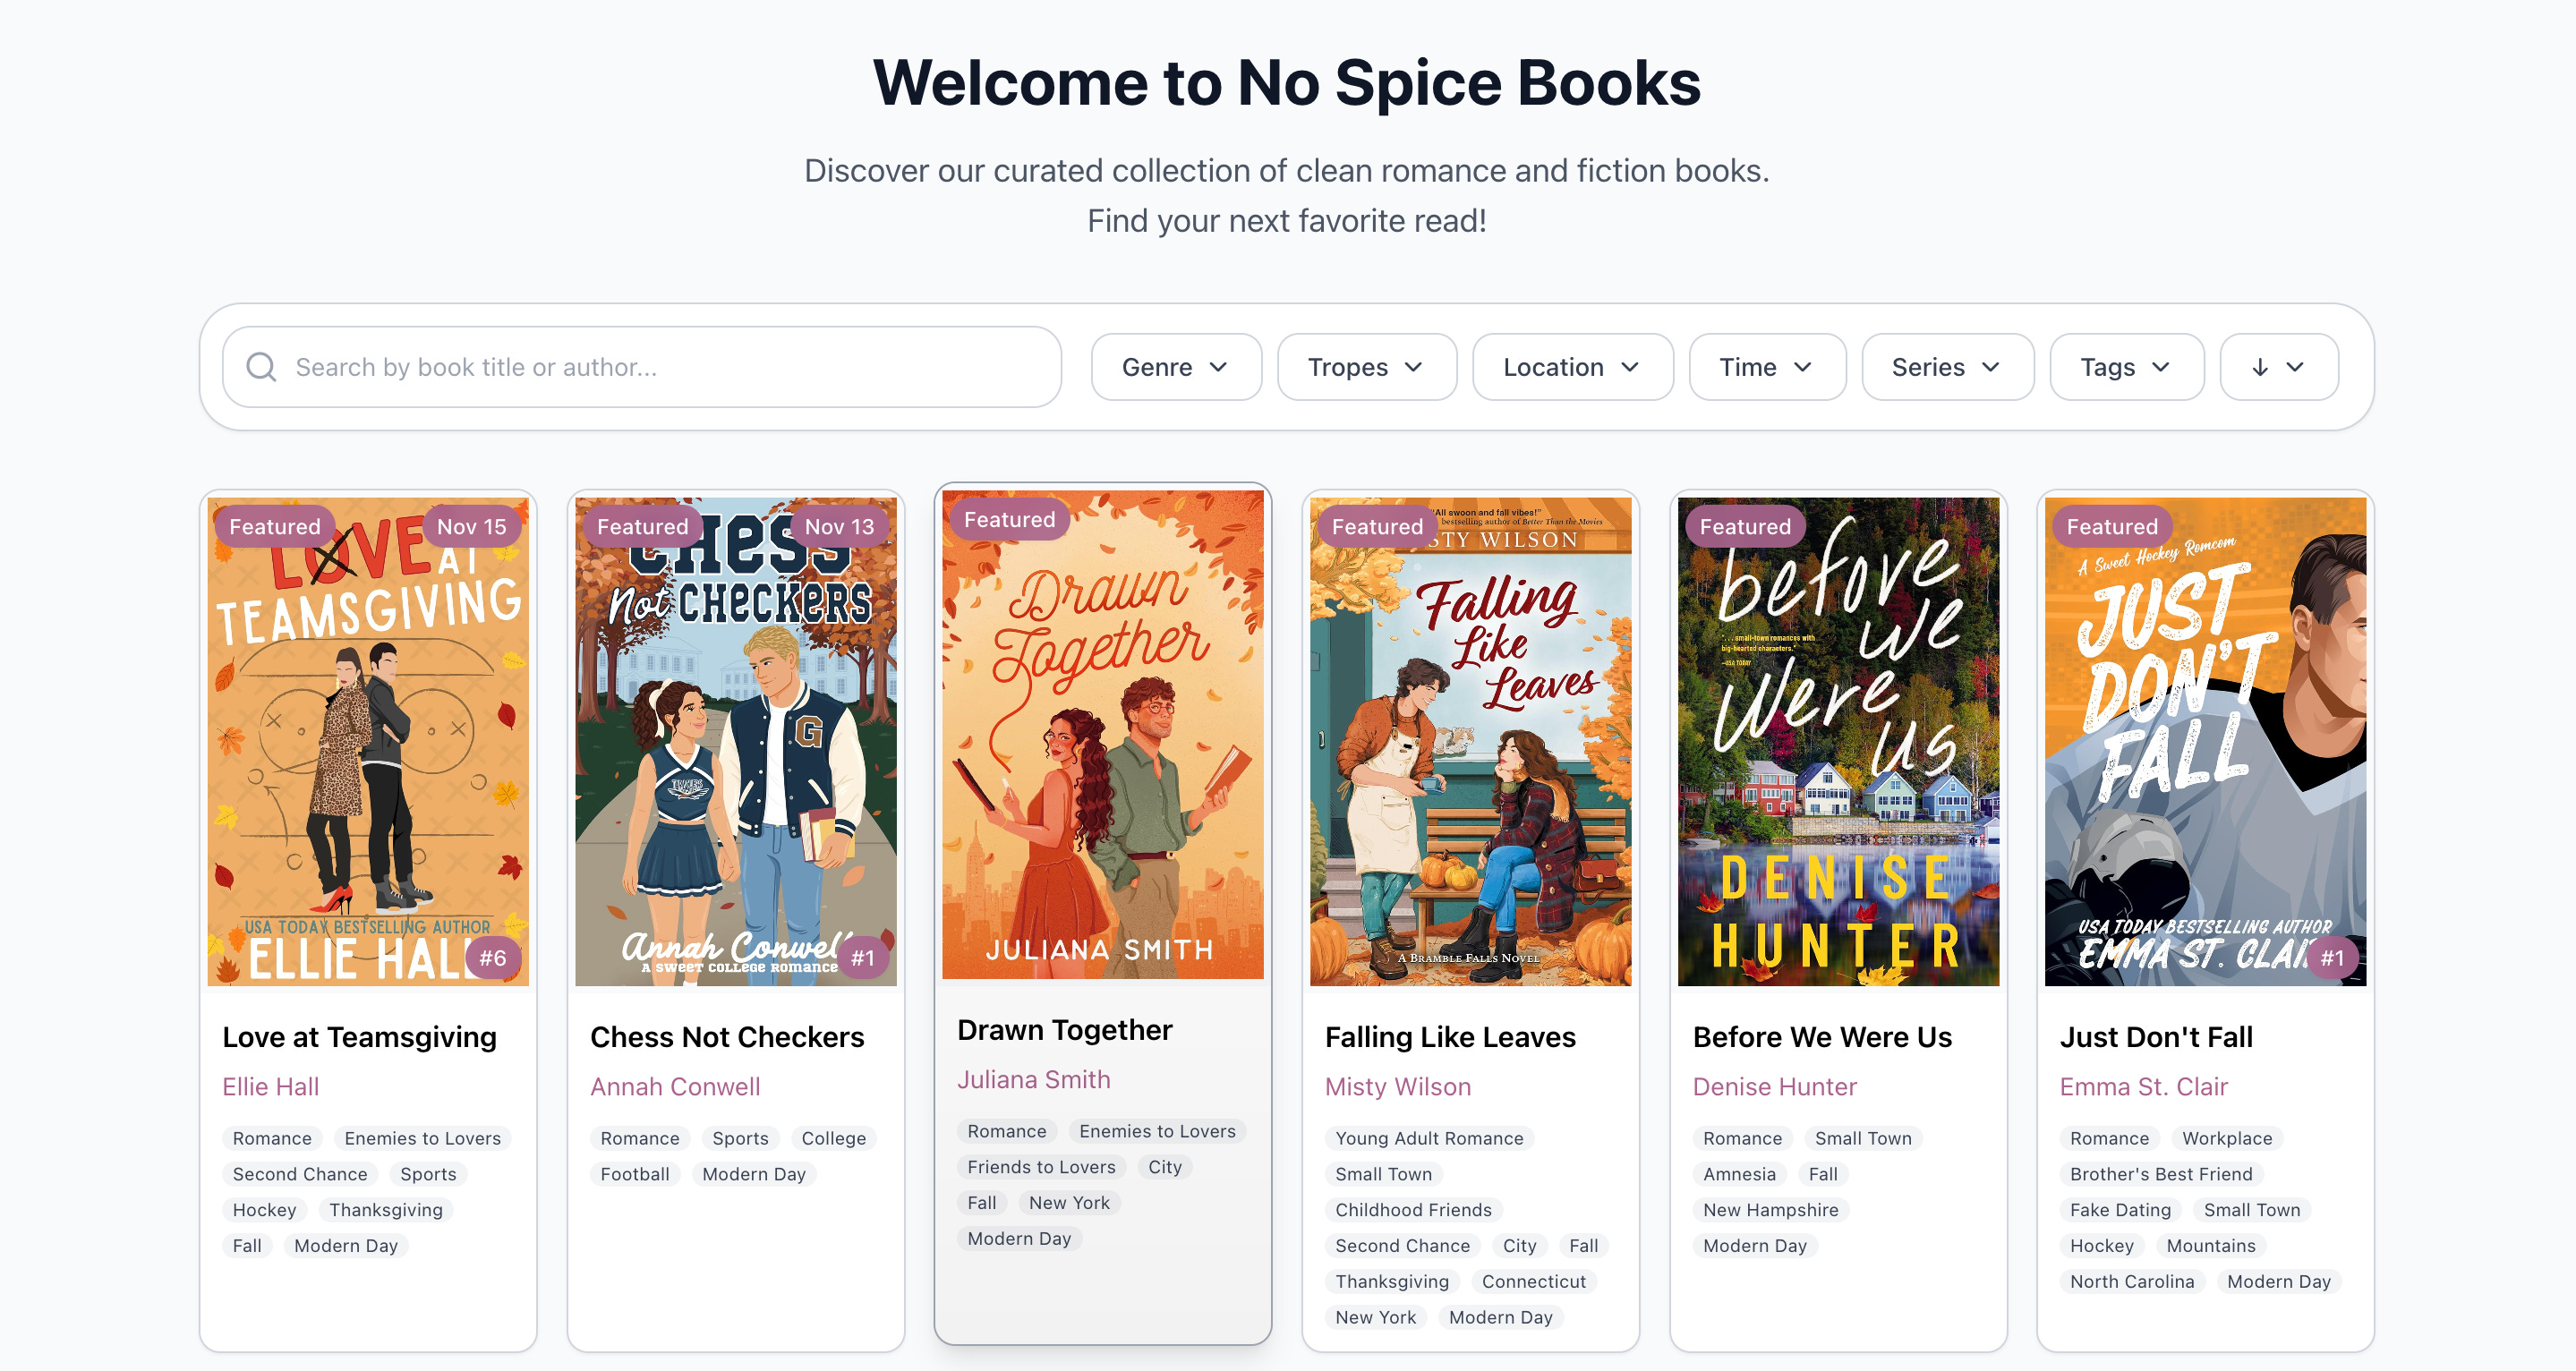
Task: Click the search magnifier icon
Action: [x=261, y=367]
